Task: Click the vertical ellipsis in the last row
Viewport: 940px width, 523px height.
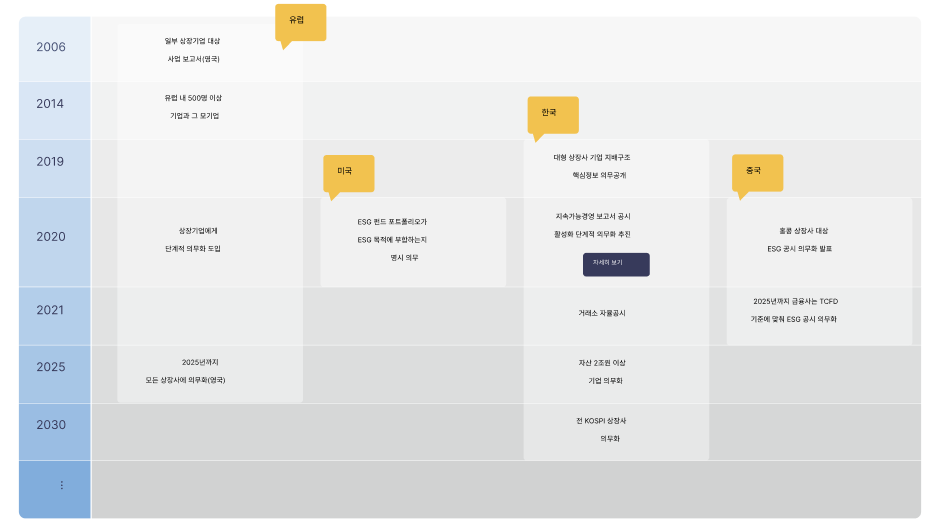Action: (61, 486)
